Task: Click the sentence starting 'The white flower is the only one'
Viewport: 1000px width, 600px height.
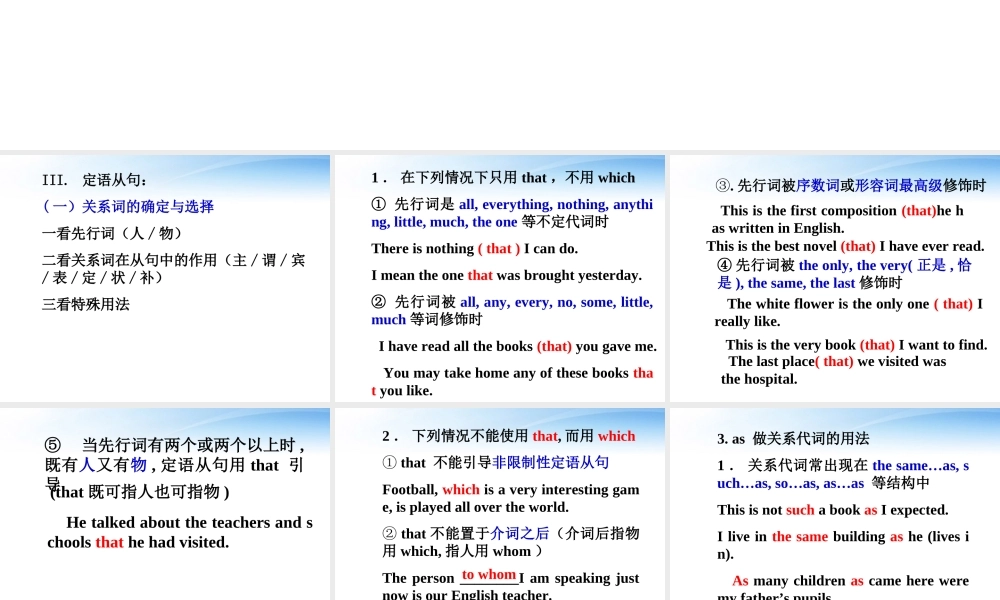Action: point(848,312)
